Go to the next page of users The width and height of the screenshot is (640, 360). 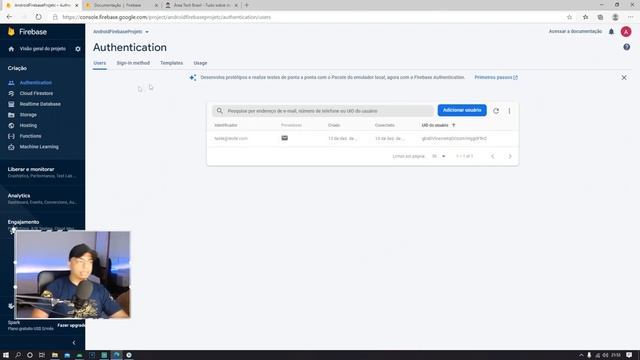[x=510, y=156]
